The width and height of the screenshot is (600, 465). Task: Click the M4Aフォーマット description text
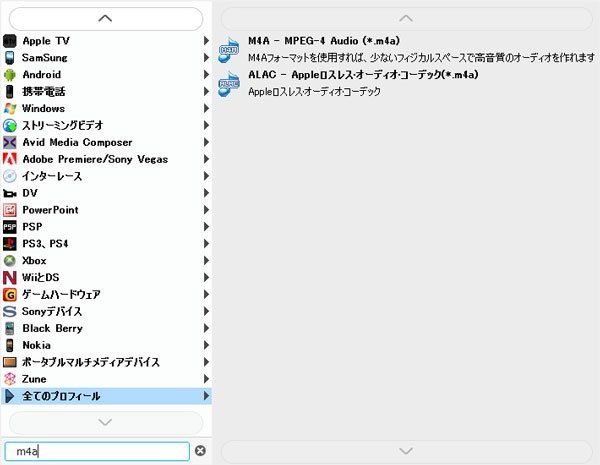(421, 58)
